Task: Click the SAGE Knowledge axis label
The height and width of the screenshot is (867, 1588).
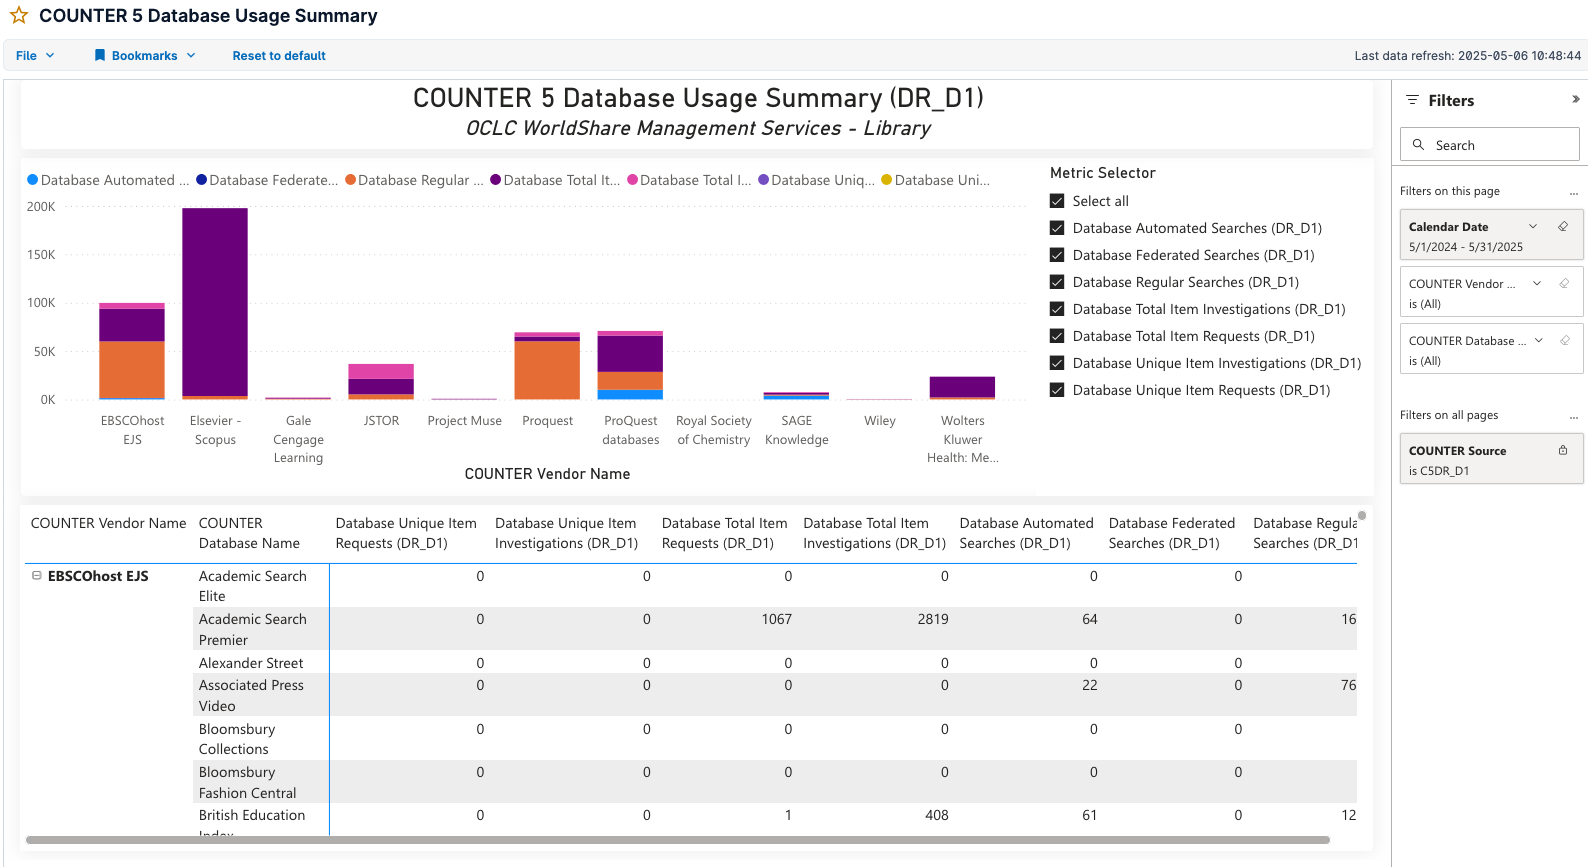Action: tap(796, 430)
